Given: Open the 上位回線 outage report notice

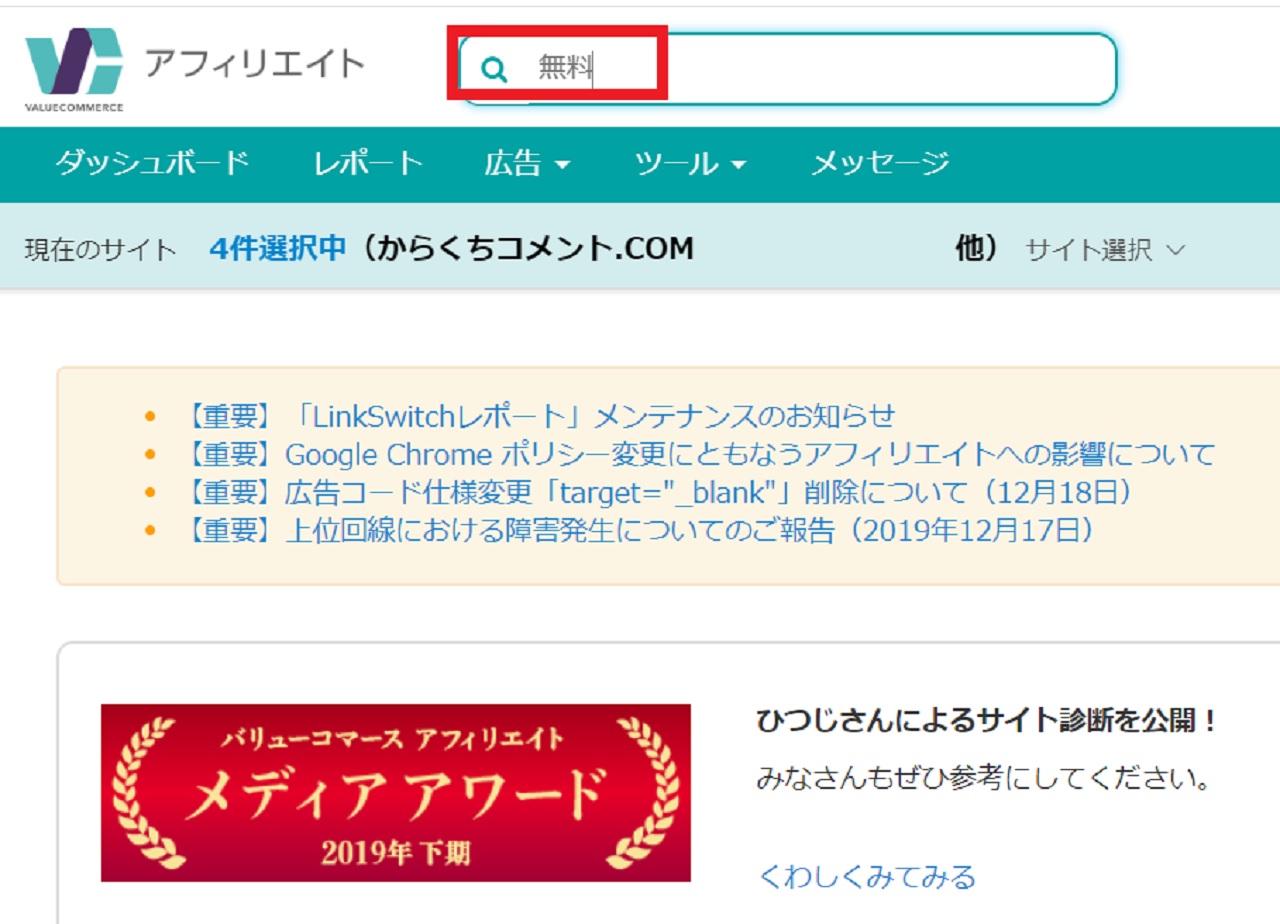Looking at the screenshot, I should 637,530.
